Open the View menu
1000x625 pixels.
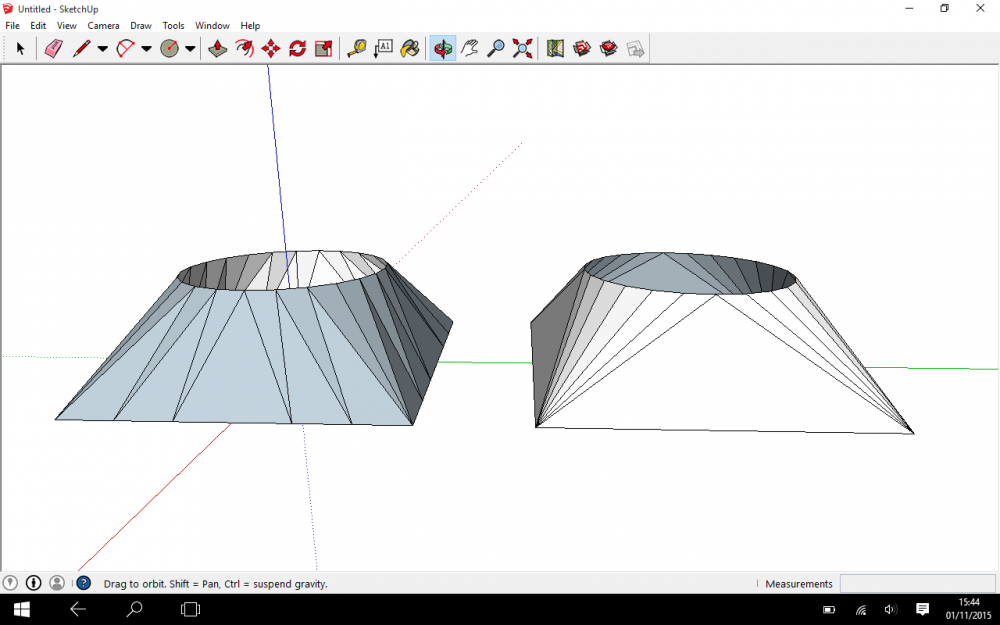tap(66, 26)
